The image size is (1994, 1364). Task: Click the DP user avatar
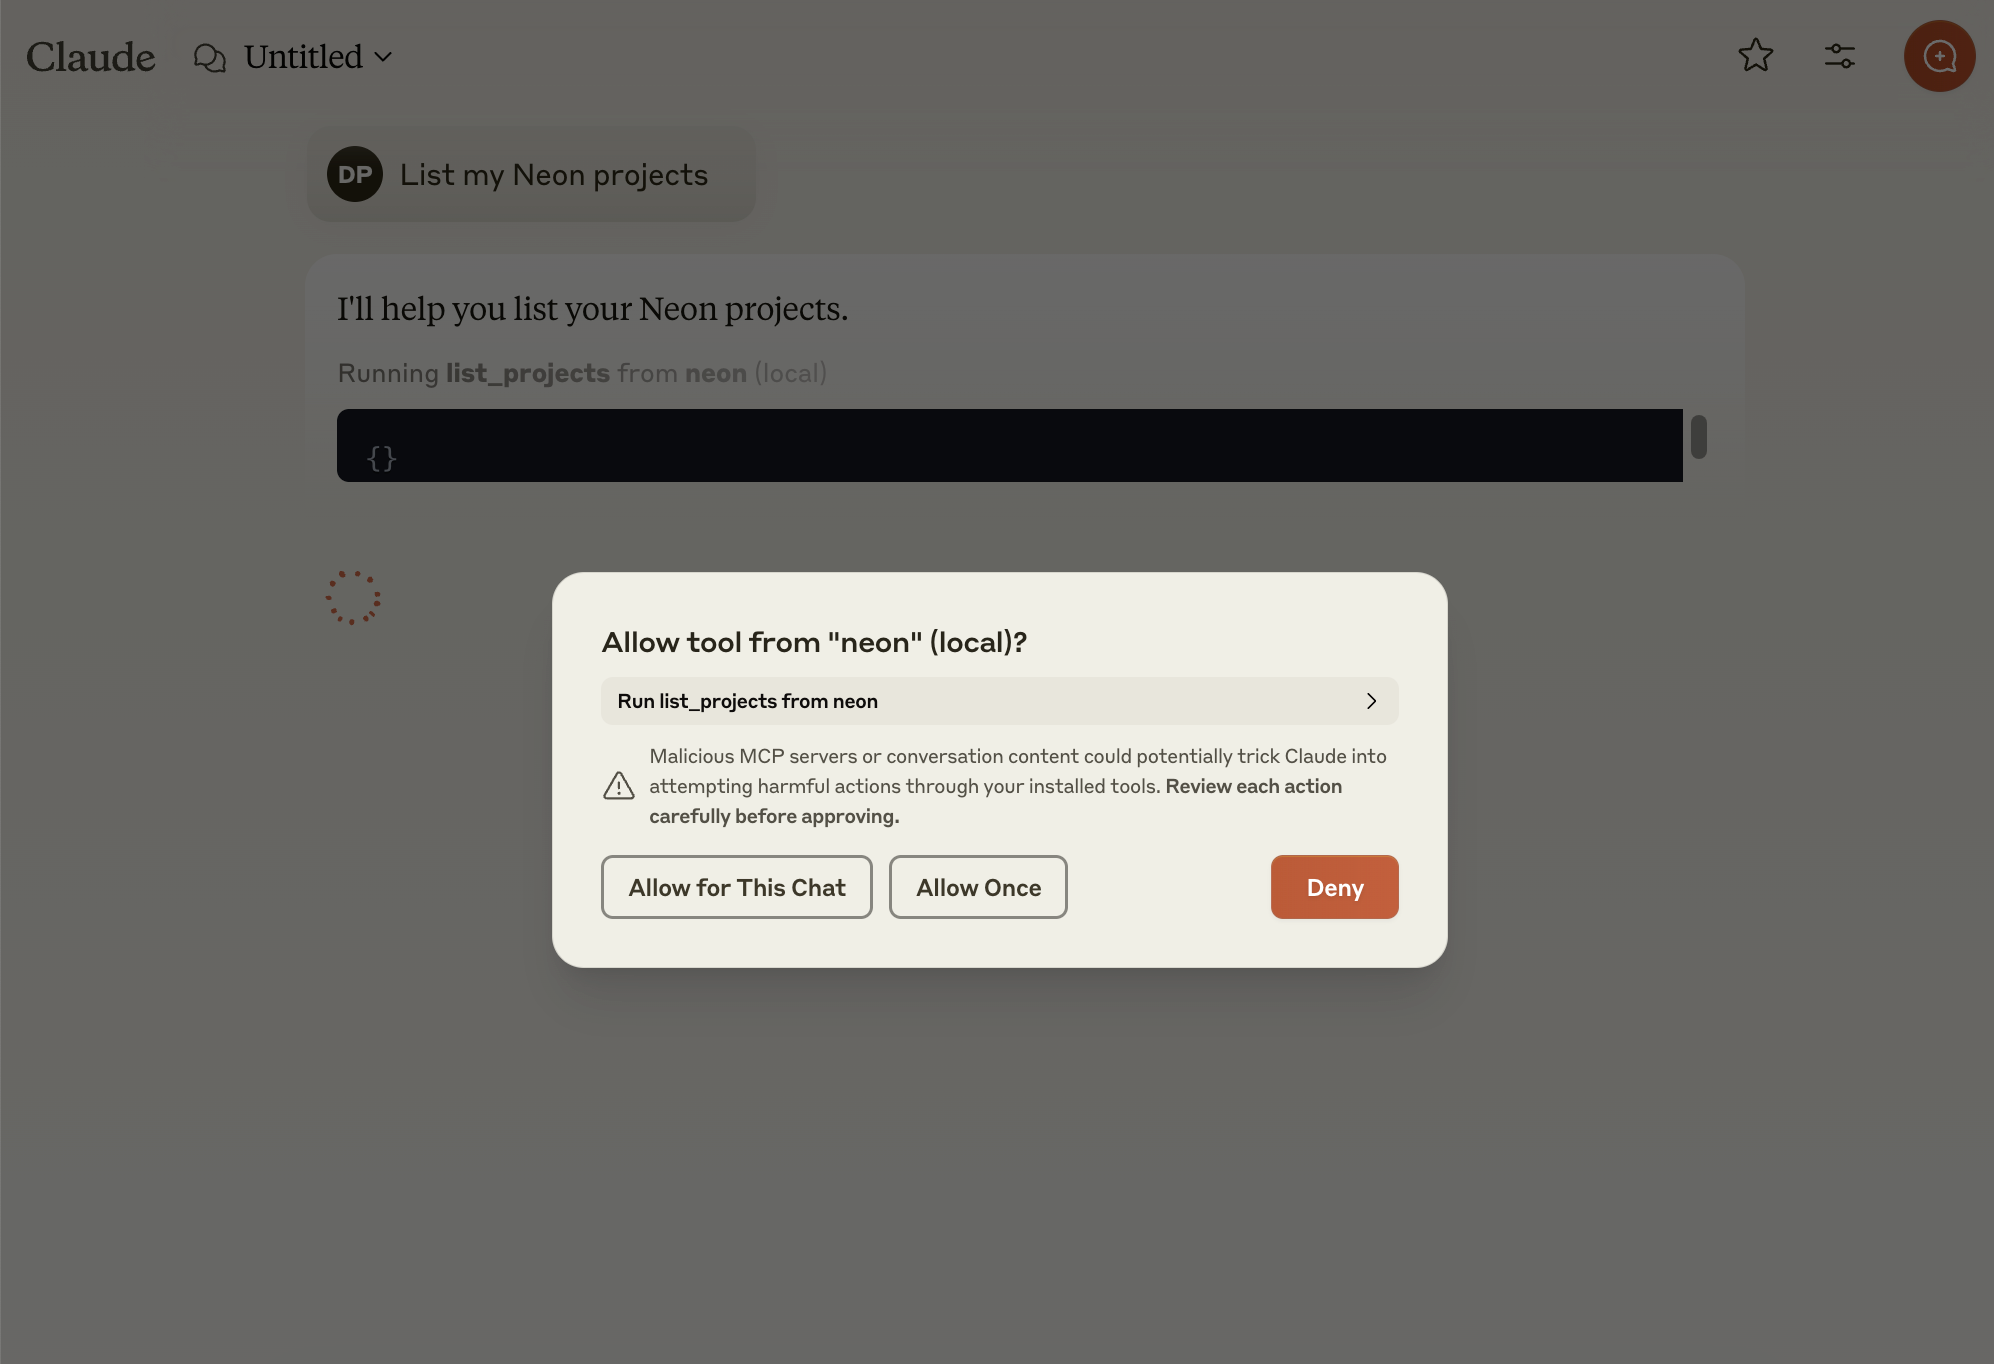(x=354, y=175)
